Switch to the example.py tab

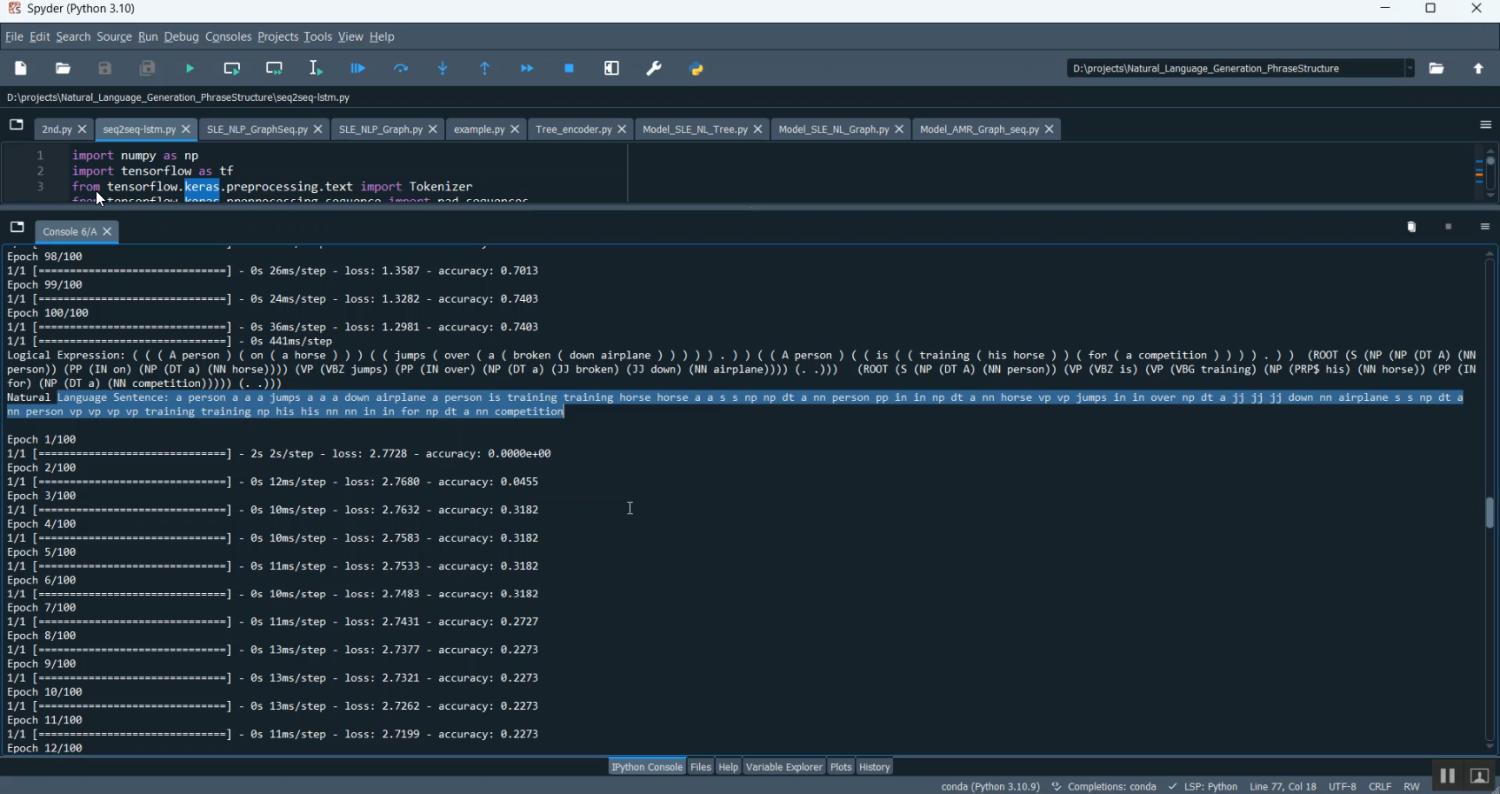[479, 129]
